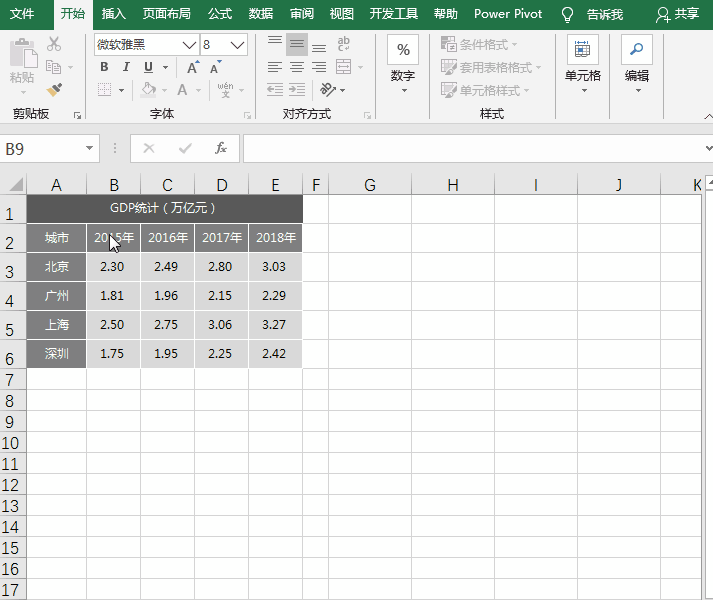Click the Copy icon
Screen dimensions: 713x600
coord(54,67)
